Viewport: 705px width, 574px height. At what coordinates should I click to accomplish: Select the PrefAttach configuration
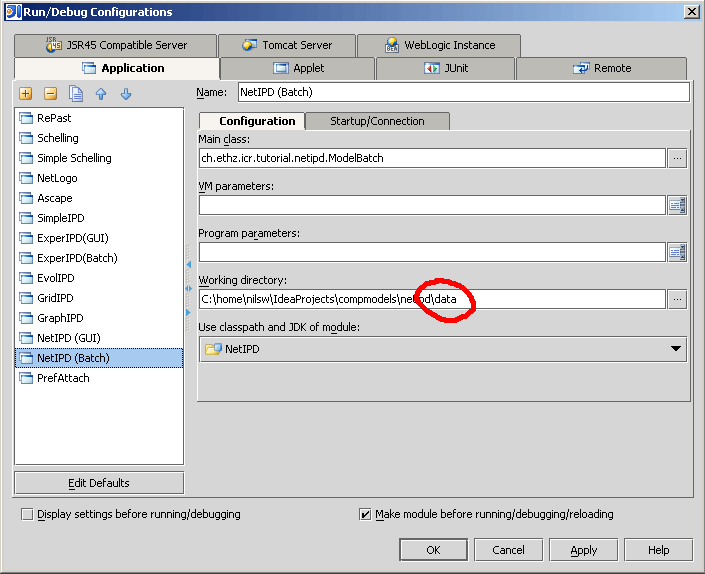coord(99,378)
